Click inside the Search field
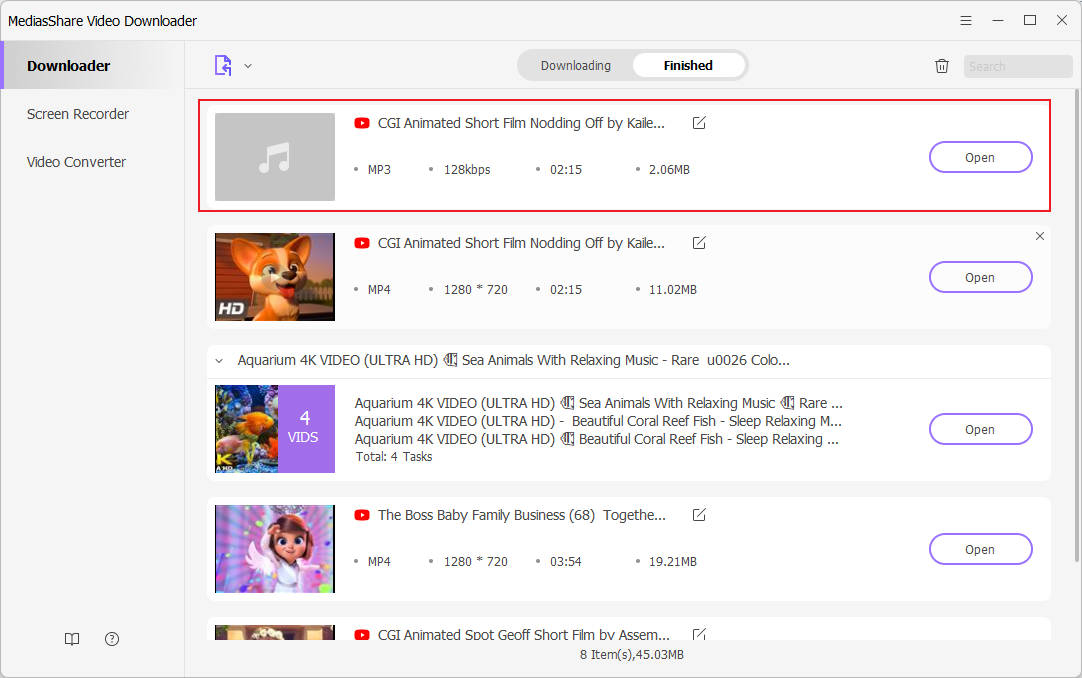The height and width of the screenshot is (678, 1082). pyautogui.click(x=1017, y=65)
